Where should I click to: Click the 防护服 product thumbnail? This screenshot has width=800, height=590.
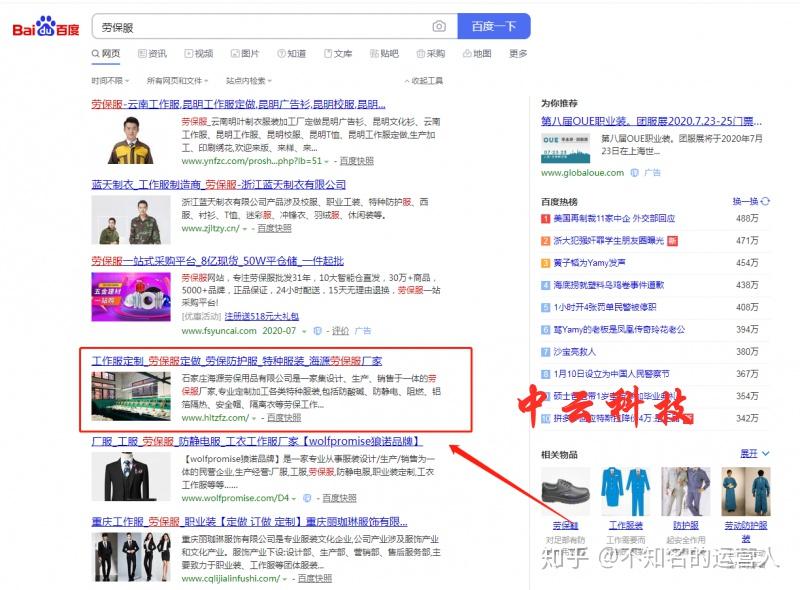[685, 490]
